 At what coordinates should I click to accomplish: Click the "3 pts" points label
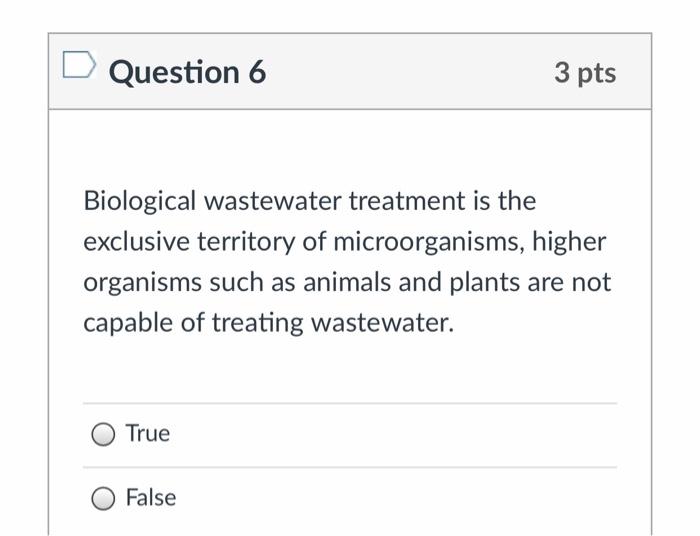click(x=584, y=72)
